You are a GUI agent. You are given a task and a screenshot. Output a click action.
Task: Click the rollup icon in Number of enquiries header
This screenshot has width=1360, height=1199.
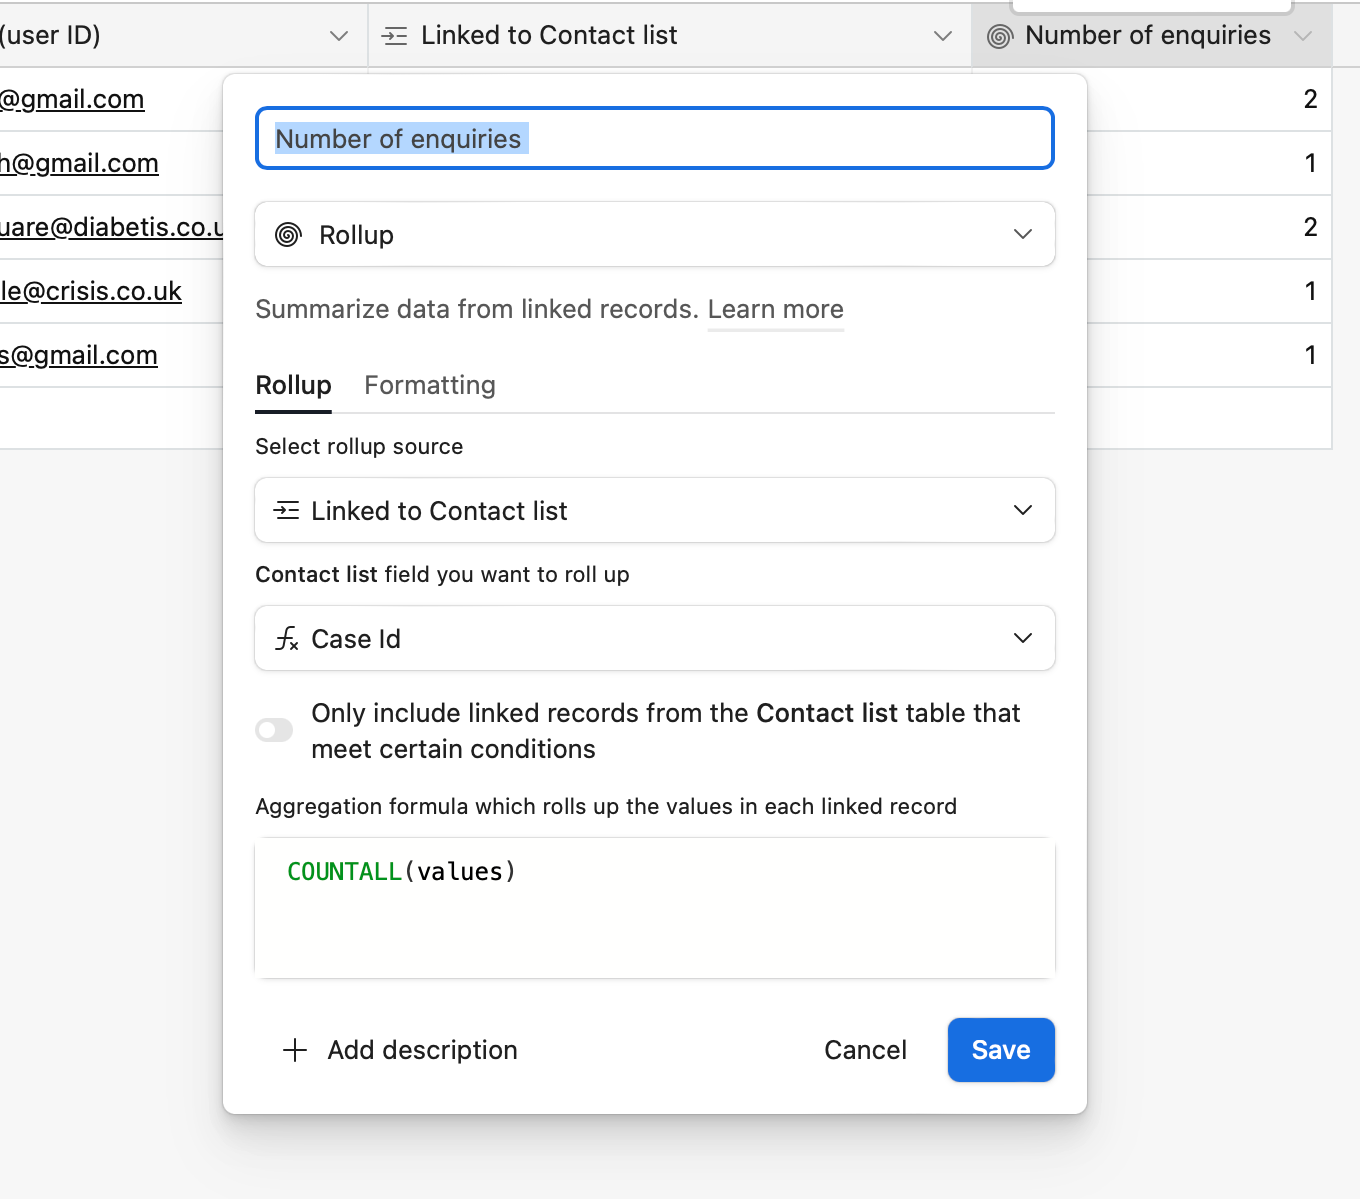click(999, 37)
